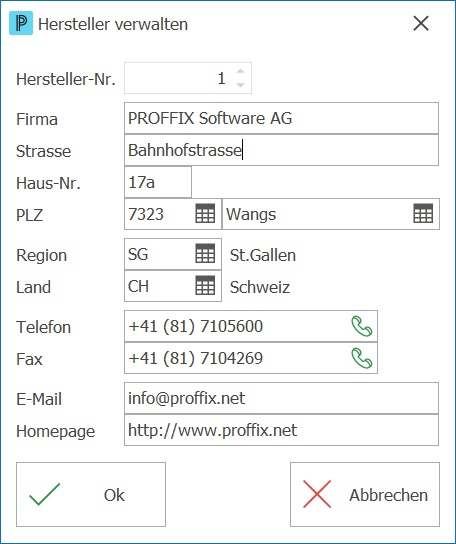The width and height of the screenshot is (456, 544).
Task: Open the PLZ lookup table icon
Action: point(205,213)
